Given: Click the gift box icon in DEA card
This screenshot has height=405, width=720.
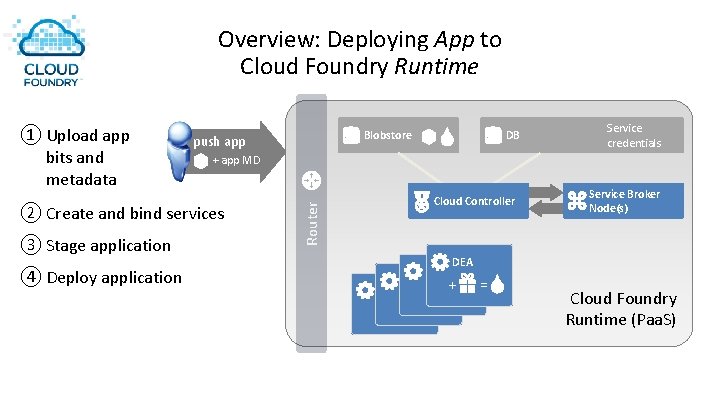Looking at the screenshot, I should coord(467,283).
